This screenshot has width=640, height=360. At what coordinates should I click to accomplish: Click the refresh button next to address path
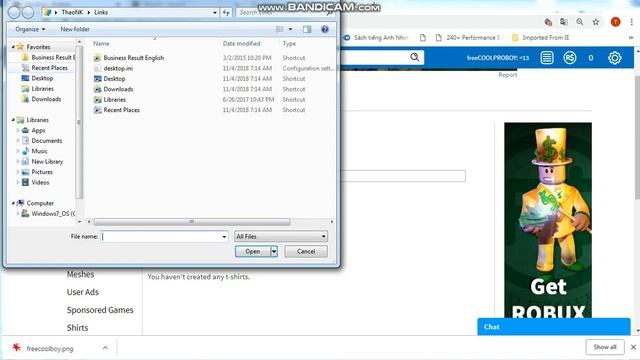[x=226, y=13]
